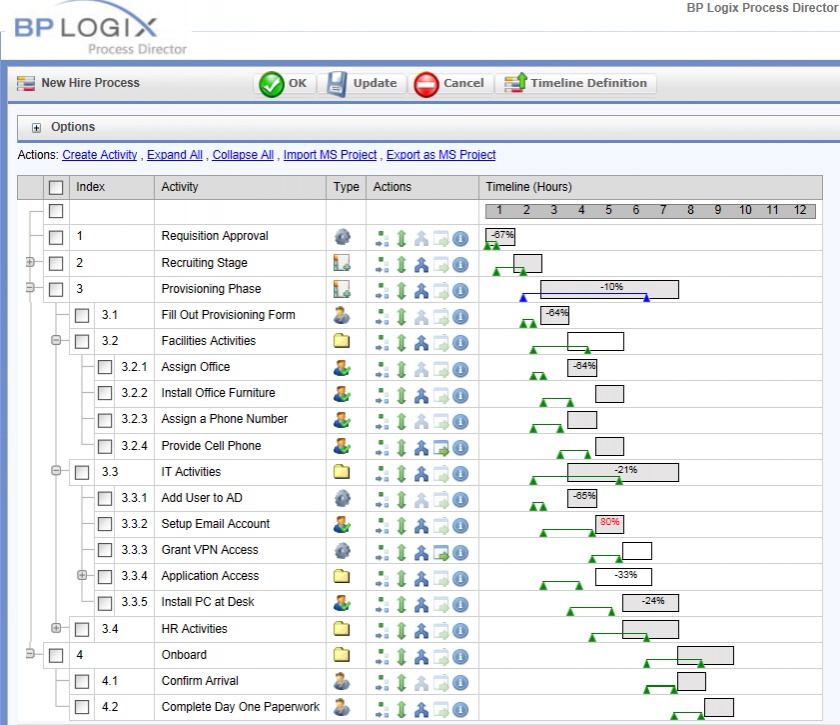Viewport: 840px width, 725px height.
Task: Click the Update button
Action: [362, 84]
